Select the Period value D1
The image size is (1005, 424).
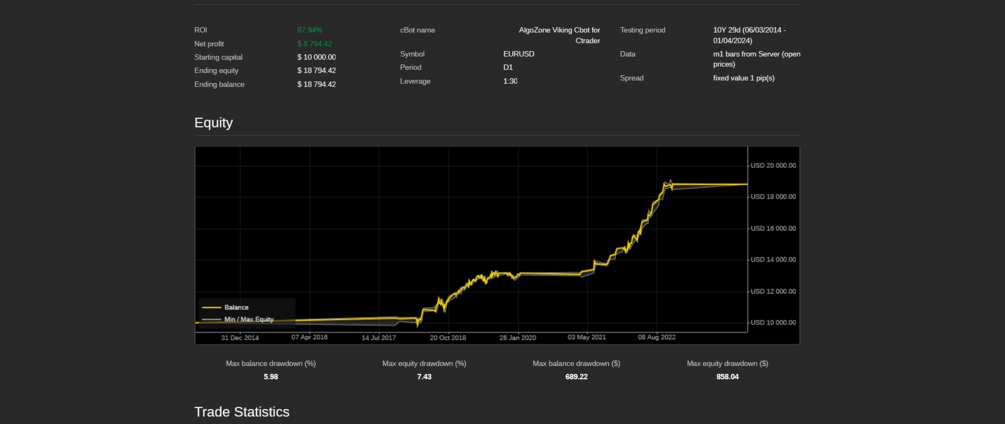pos(508,67)
